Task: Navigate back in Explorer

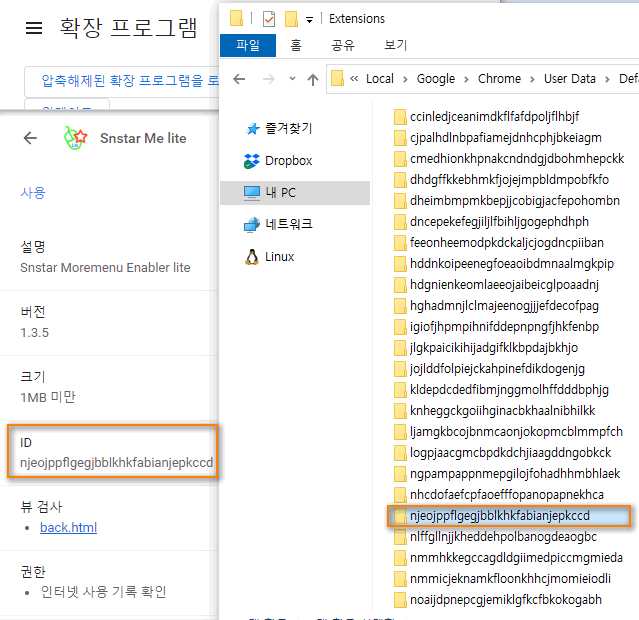Action: tap(239, 79)
